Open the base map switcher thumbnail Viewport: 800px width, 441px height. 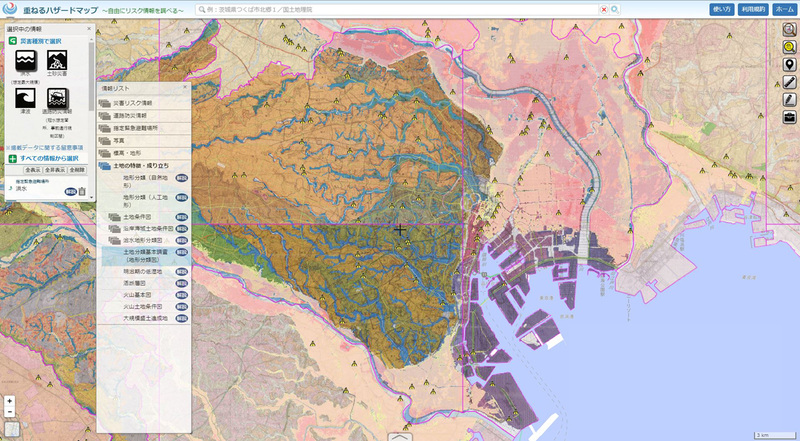pos(12,429)
